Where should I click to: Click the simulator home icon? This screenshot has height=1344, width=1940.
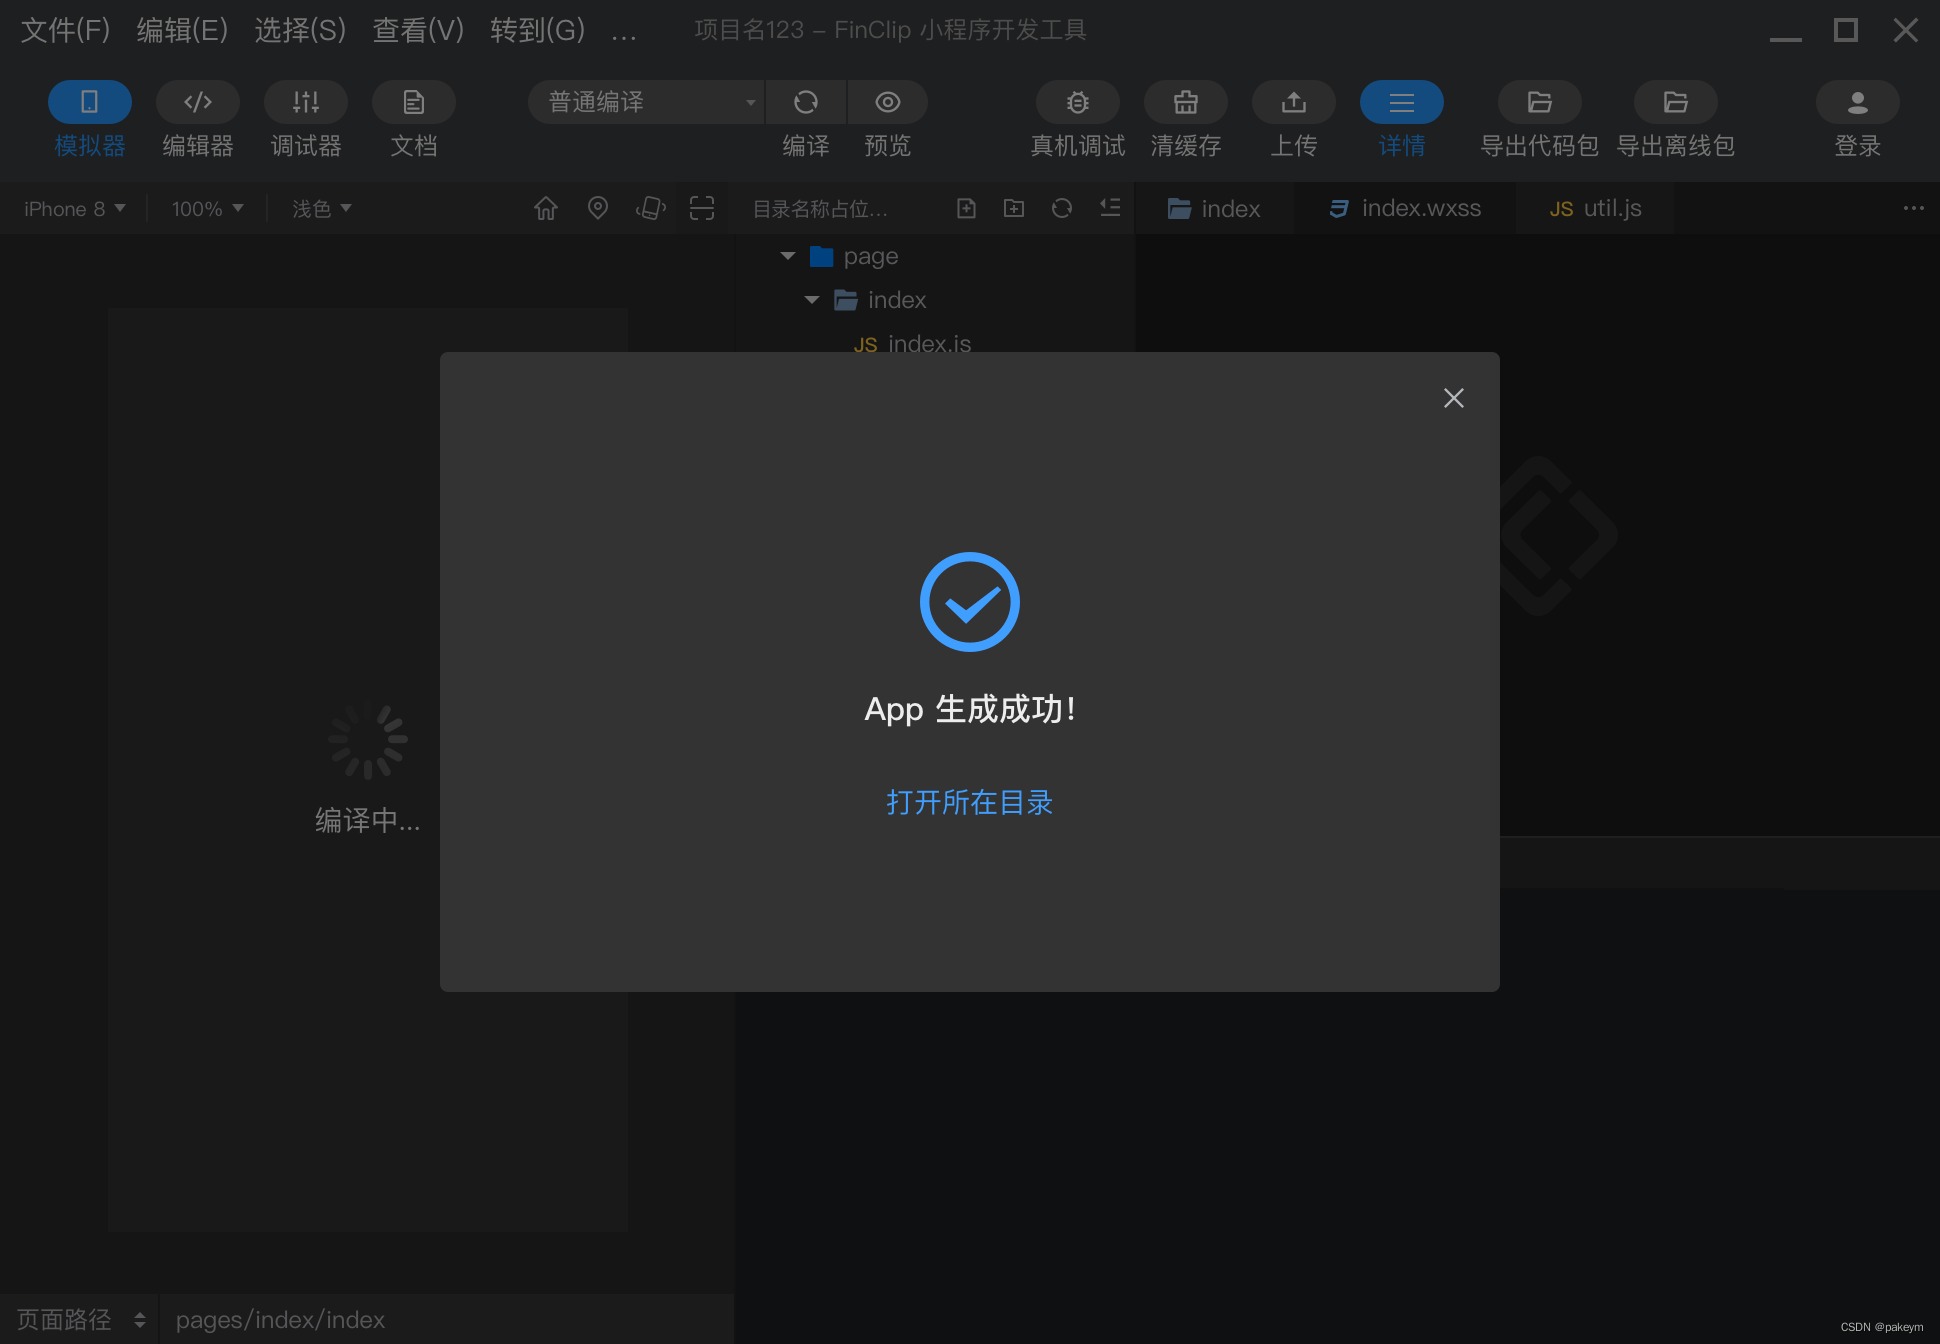coord(545,208)
